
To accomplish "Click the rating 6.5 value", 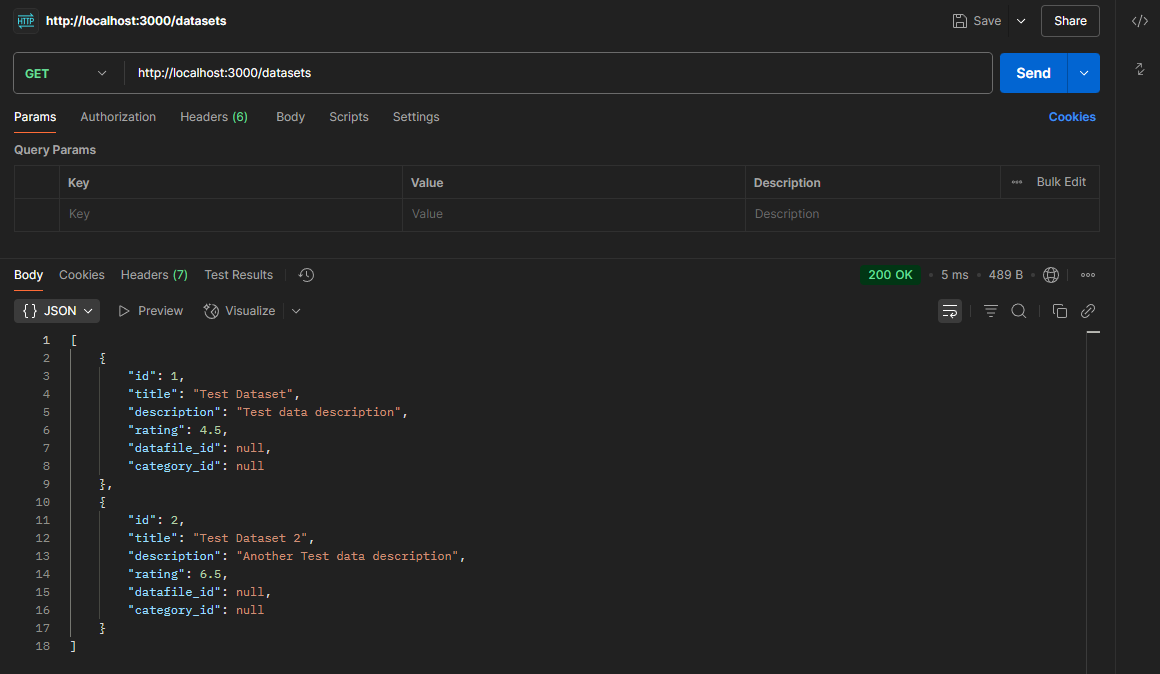I will (x=210, y=575).
